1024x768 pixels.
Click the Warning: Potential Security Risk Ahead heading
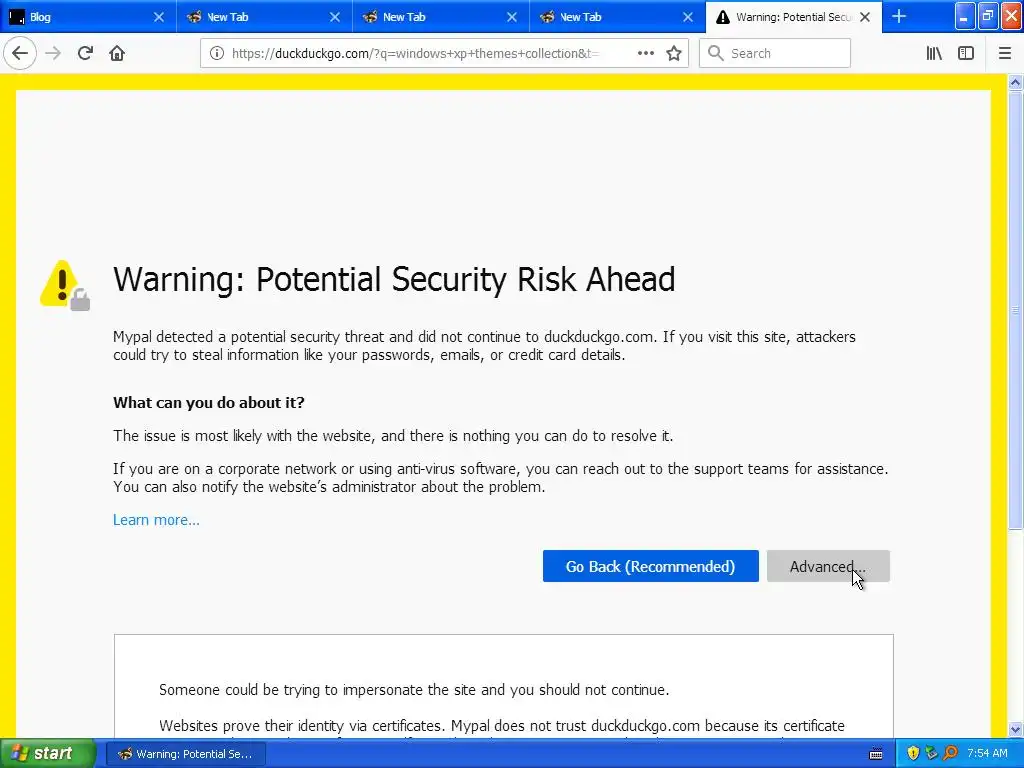pyautogui.click(x=394, y=280)
